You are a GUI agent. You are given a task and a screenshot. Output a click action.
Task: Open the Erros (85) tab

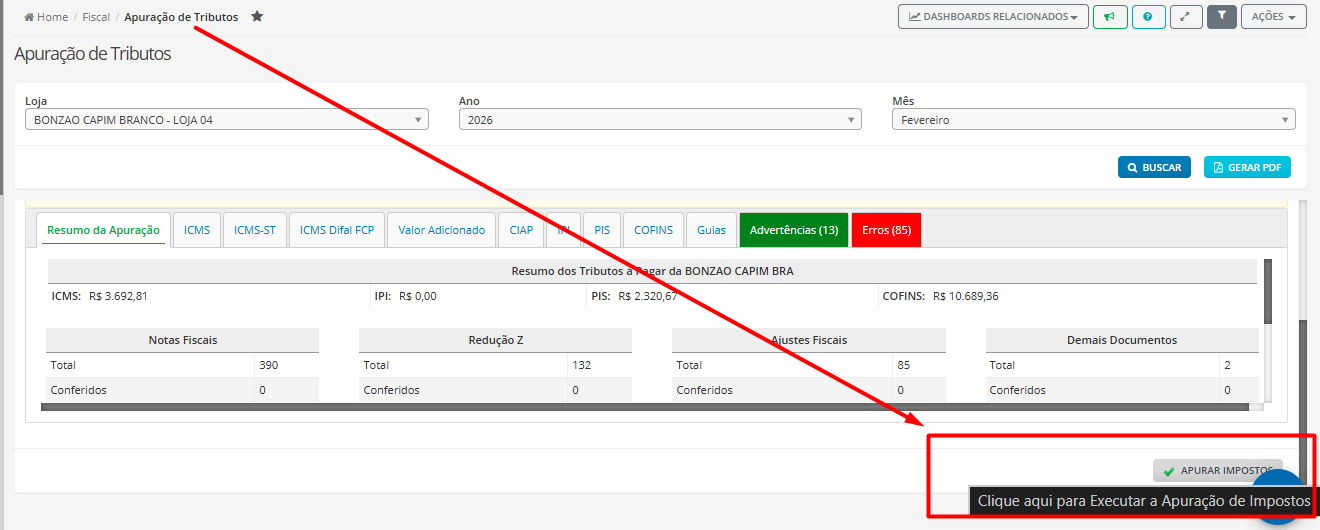pos(886,230)
